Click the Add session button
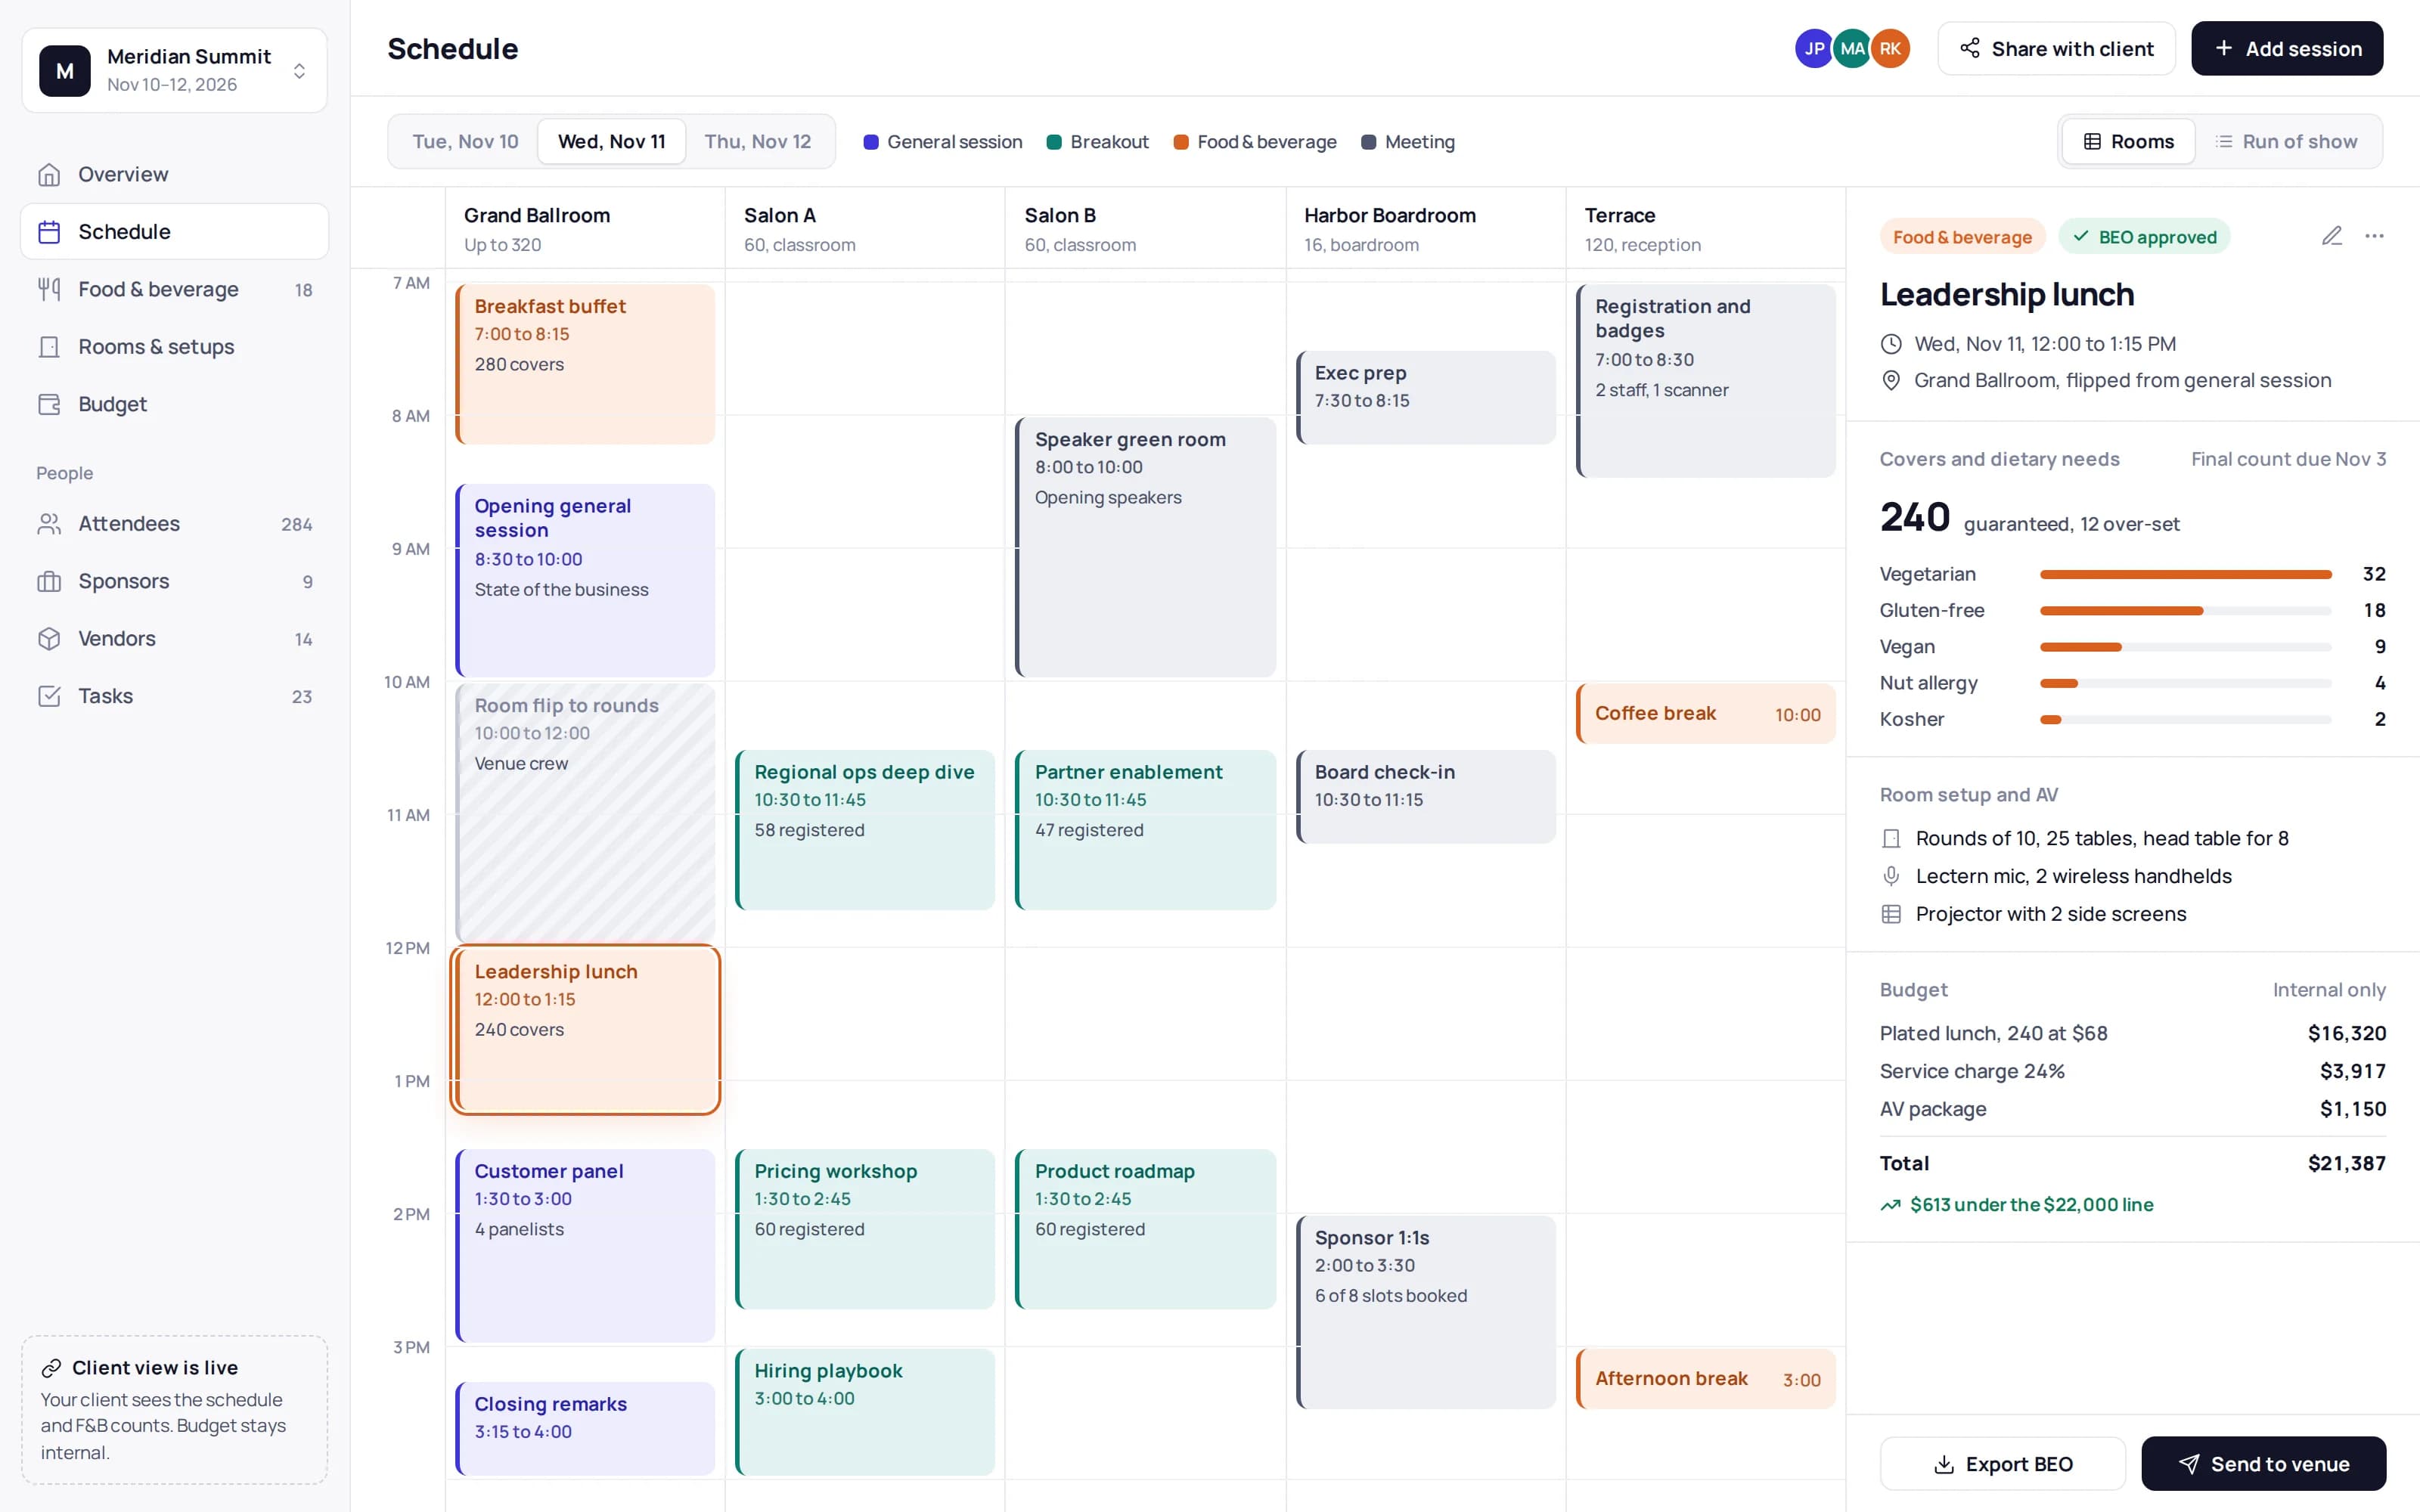 coord(2287,48)
